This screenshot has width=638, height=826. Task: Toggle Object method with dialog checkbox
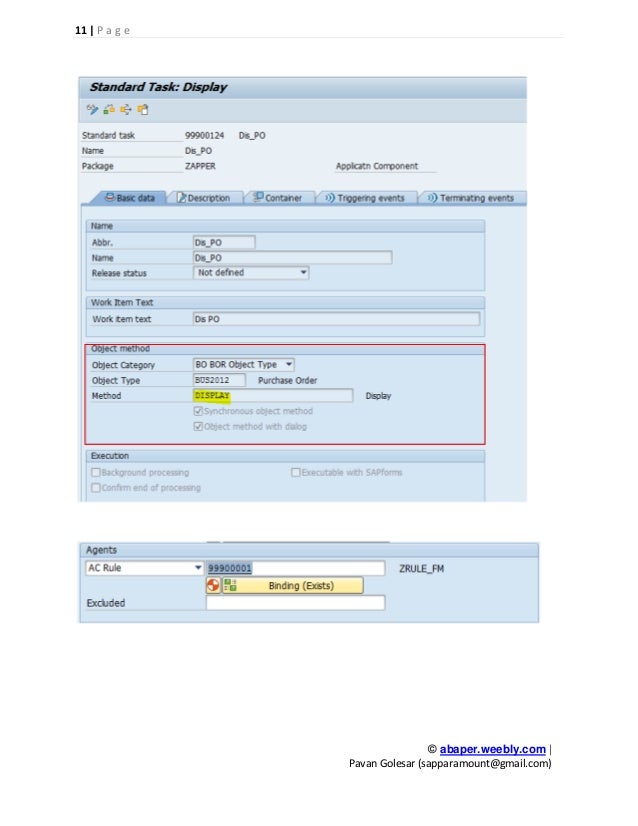click(199, 426)
